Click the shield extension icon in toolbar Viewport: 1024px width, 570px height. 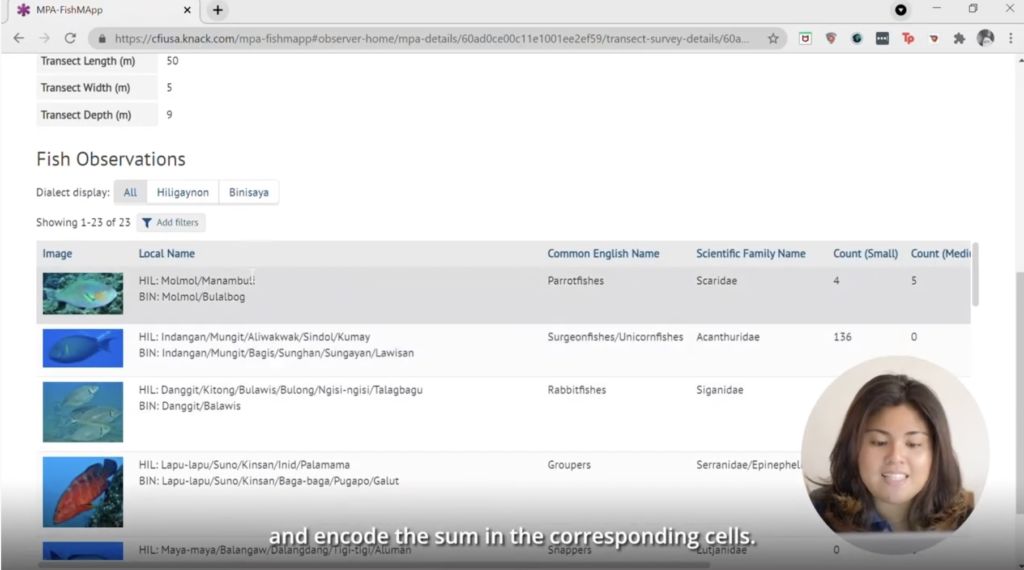[x=831, y=38]
